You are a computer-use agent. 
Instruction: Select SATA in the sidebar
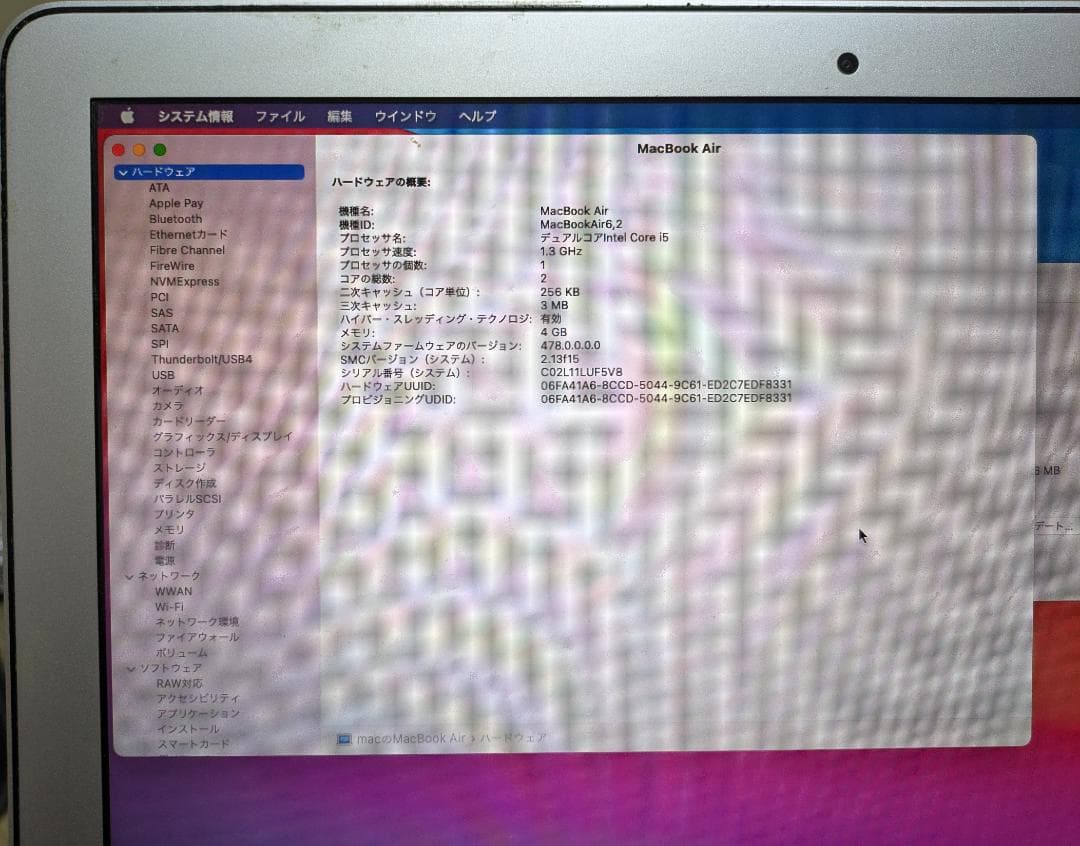165,328
